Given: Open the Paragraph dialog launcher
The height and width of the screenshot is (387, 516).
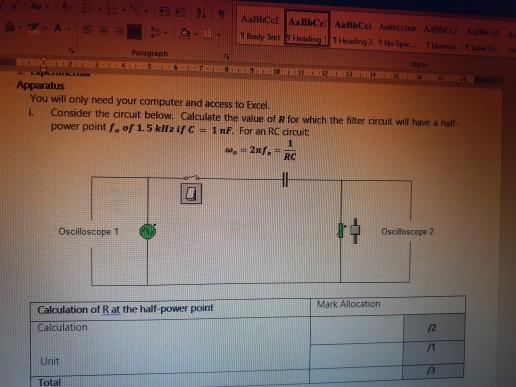Looking at the screenshot, I should (226, 57).
